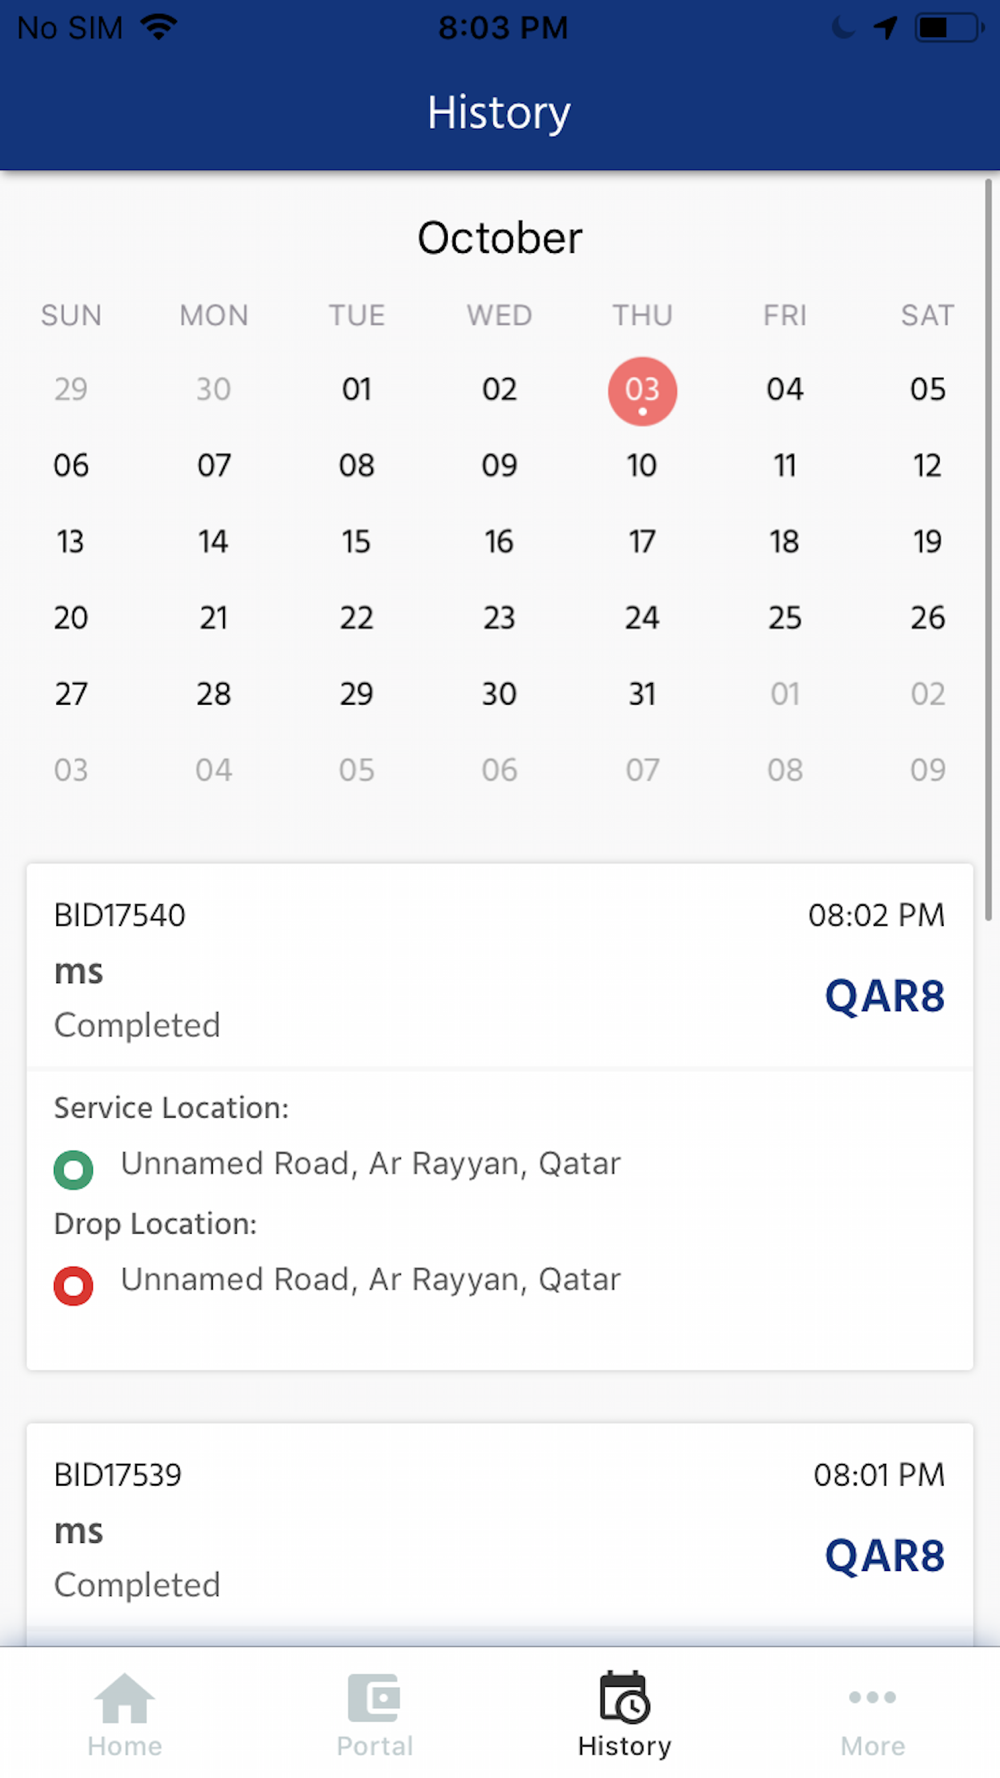Tap the QAR8 fare on BID17540
1000x1778 pixels.
coord(884,996)
